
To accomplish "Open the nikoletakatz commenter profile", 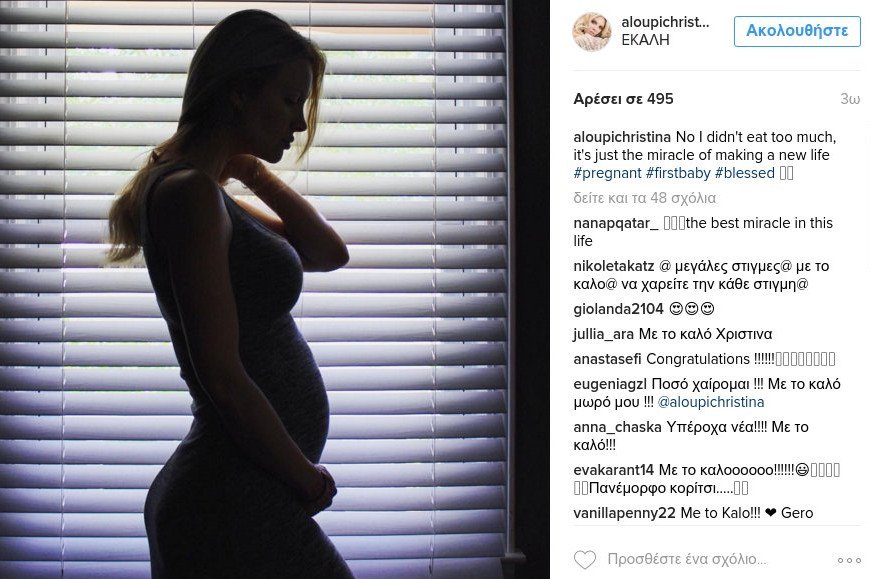I will (x=614, y=266).
